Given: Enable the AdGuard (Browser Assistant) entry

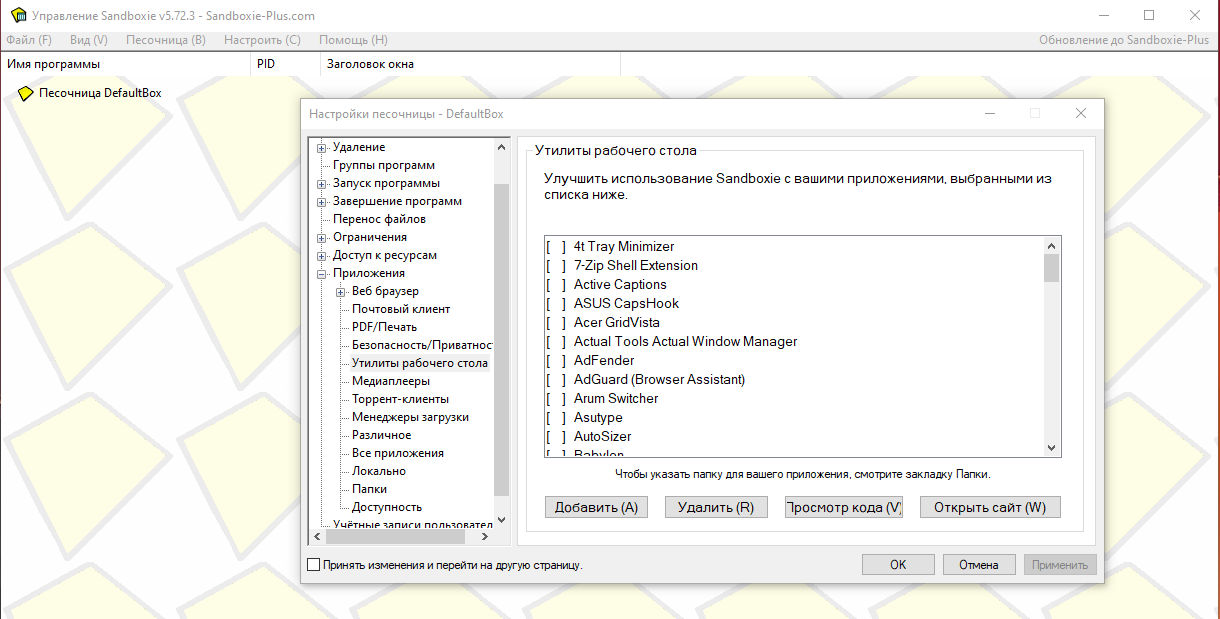Looking at the screenshot, I should (556, 380).
